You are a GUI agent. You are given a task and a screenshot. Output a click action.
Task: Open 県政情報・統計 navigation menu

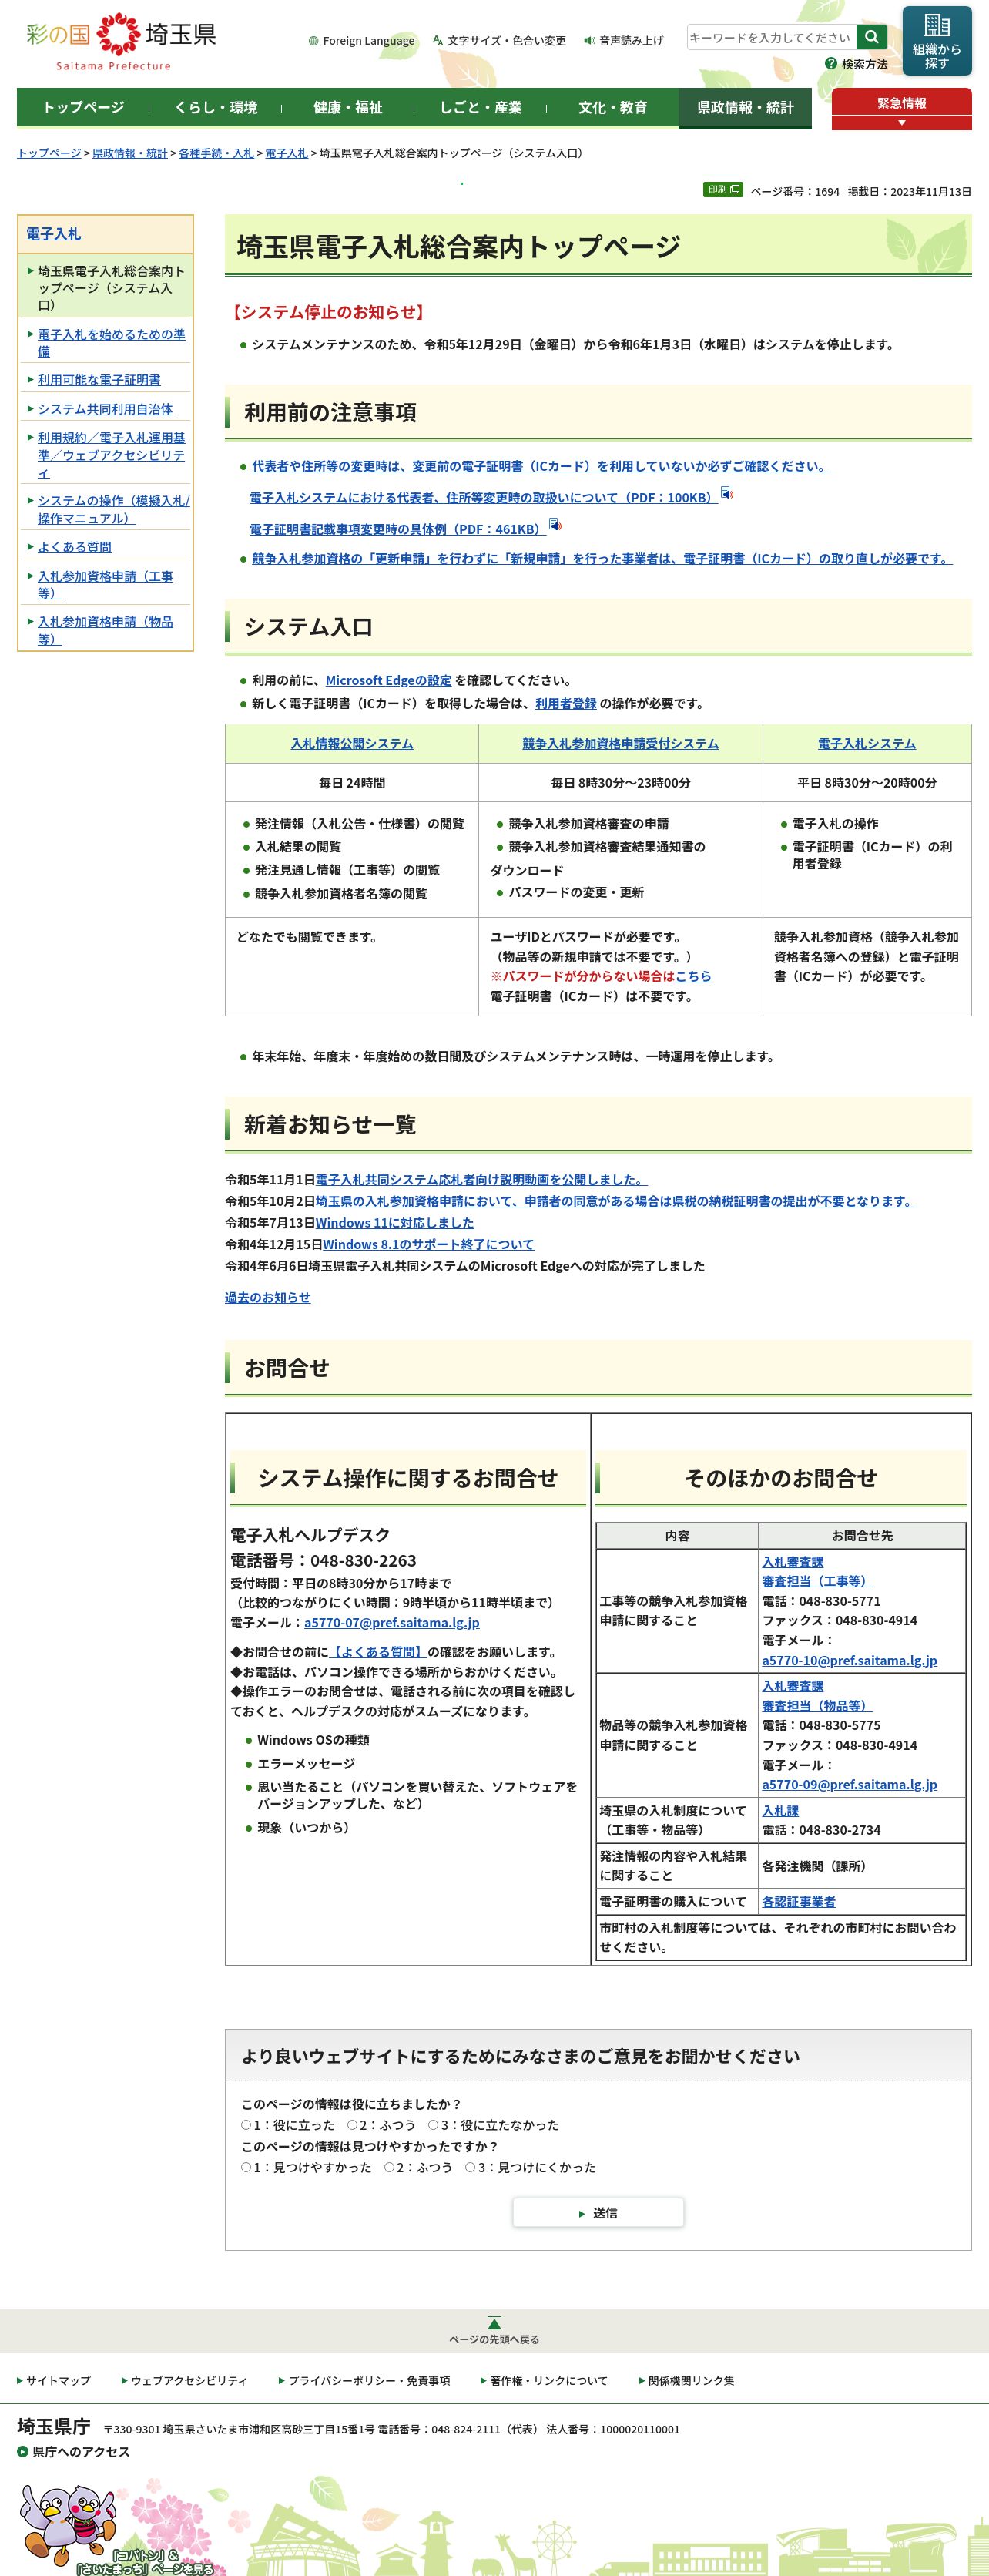pyautogui.click(x=745, y=108)
